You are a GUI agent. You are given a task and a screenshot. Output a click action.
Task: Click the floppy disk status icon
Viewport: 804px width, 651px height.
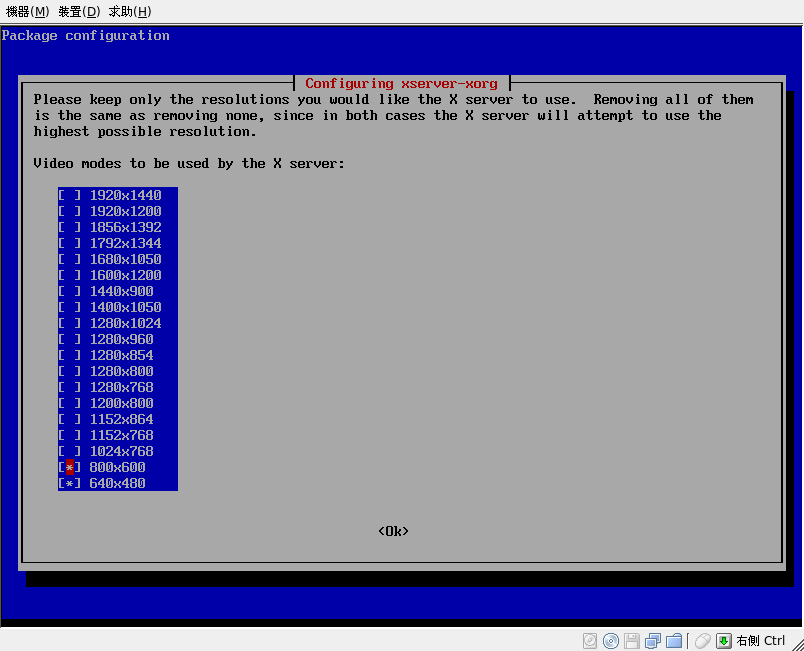click(x=632, y=641)
